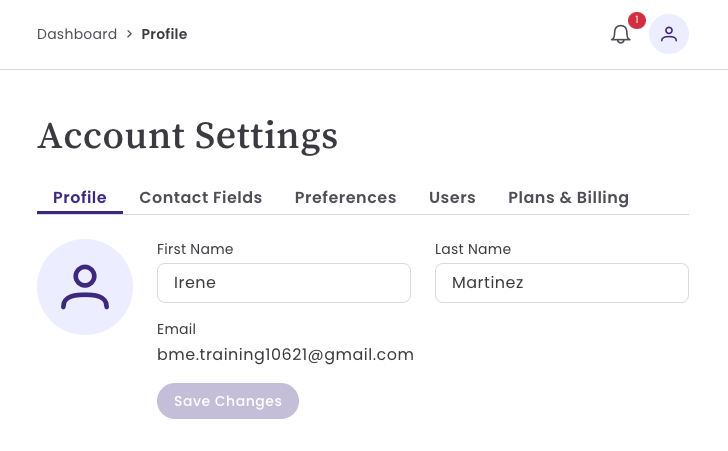The image size is (728, 451).
Task: Go back to Dashboard breadcrumb
Action: 77,34
